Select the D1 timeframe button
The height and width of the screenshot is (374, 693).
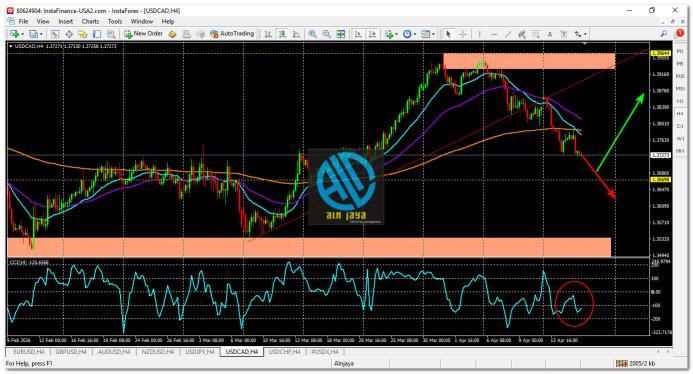(680, 126)
